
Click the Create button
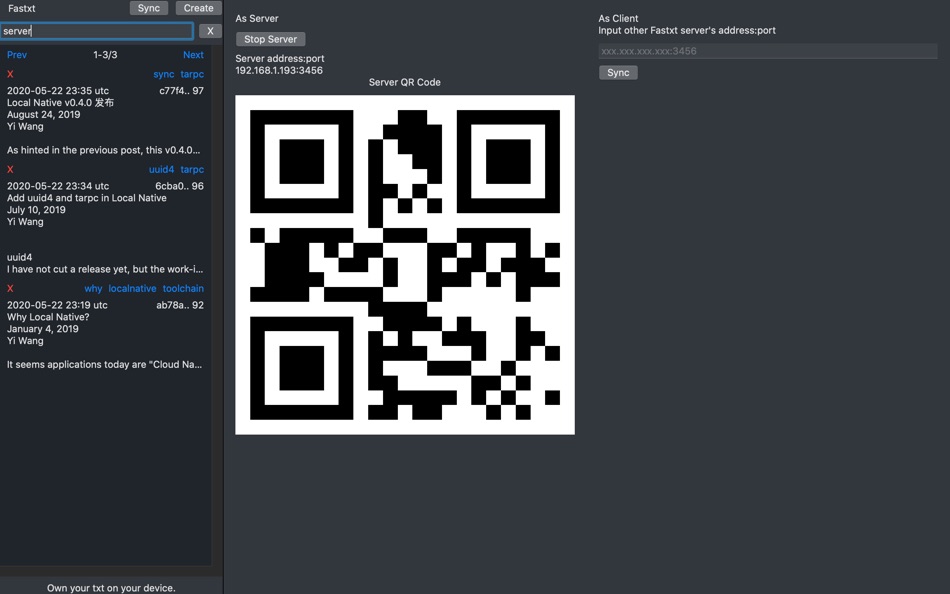coord(199,8)
